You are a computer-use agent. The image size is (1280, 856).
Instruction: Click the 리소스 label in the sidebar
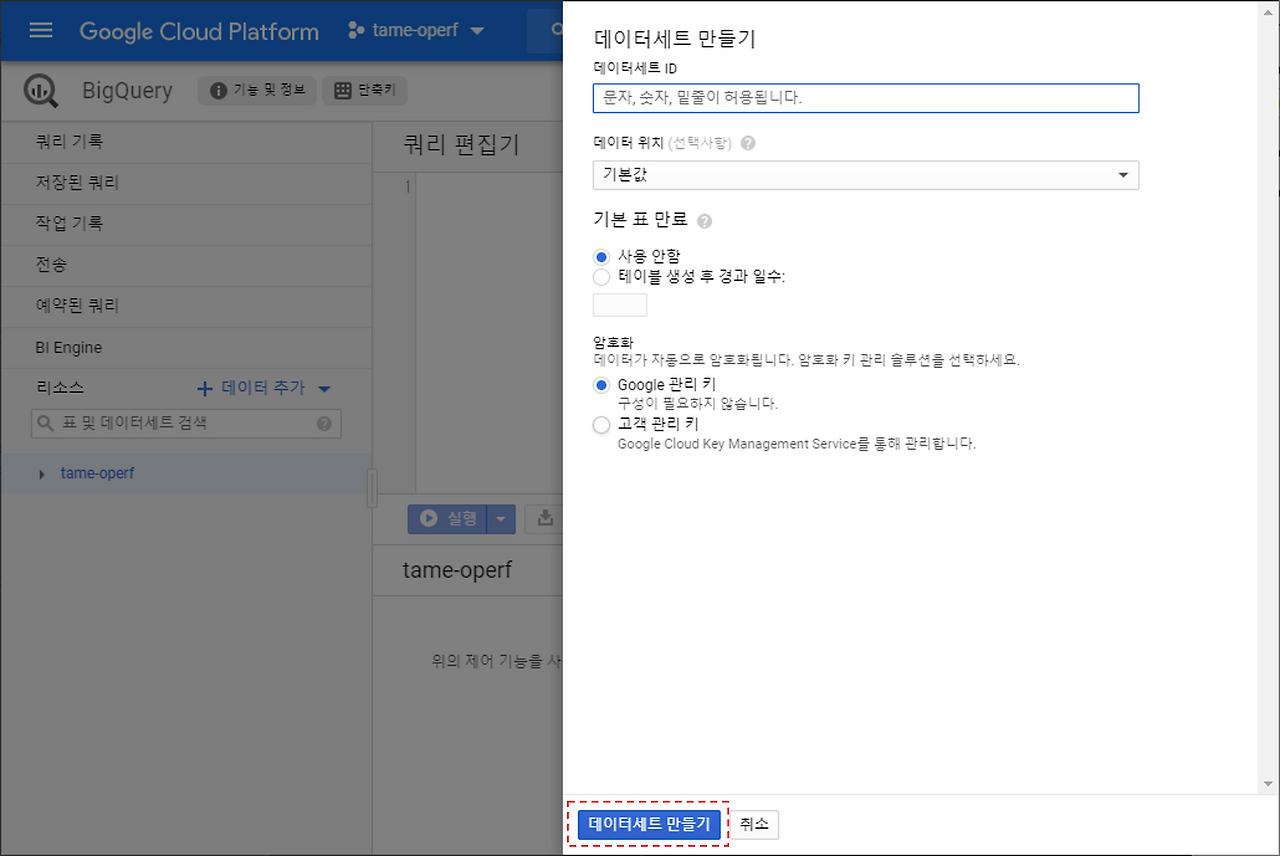coord(60,387)
